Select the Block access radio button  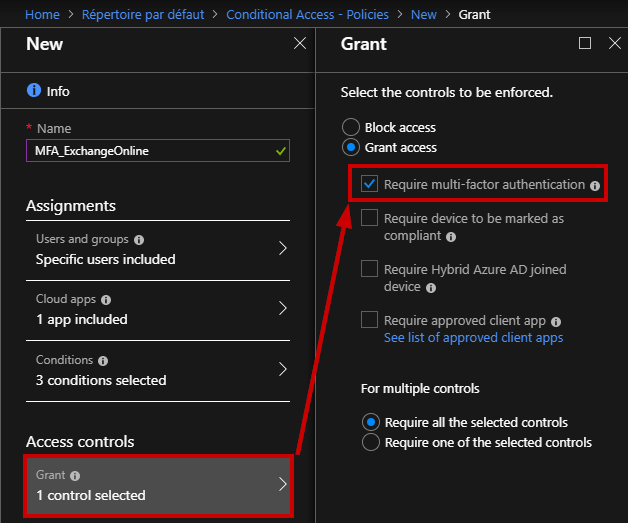(351, 127)
